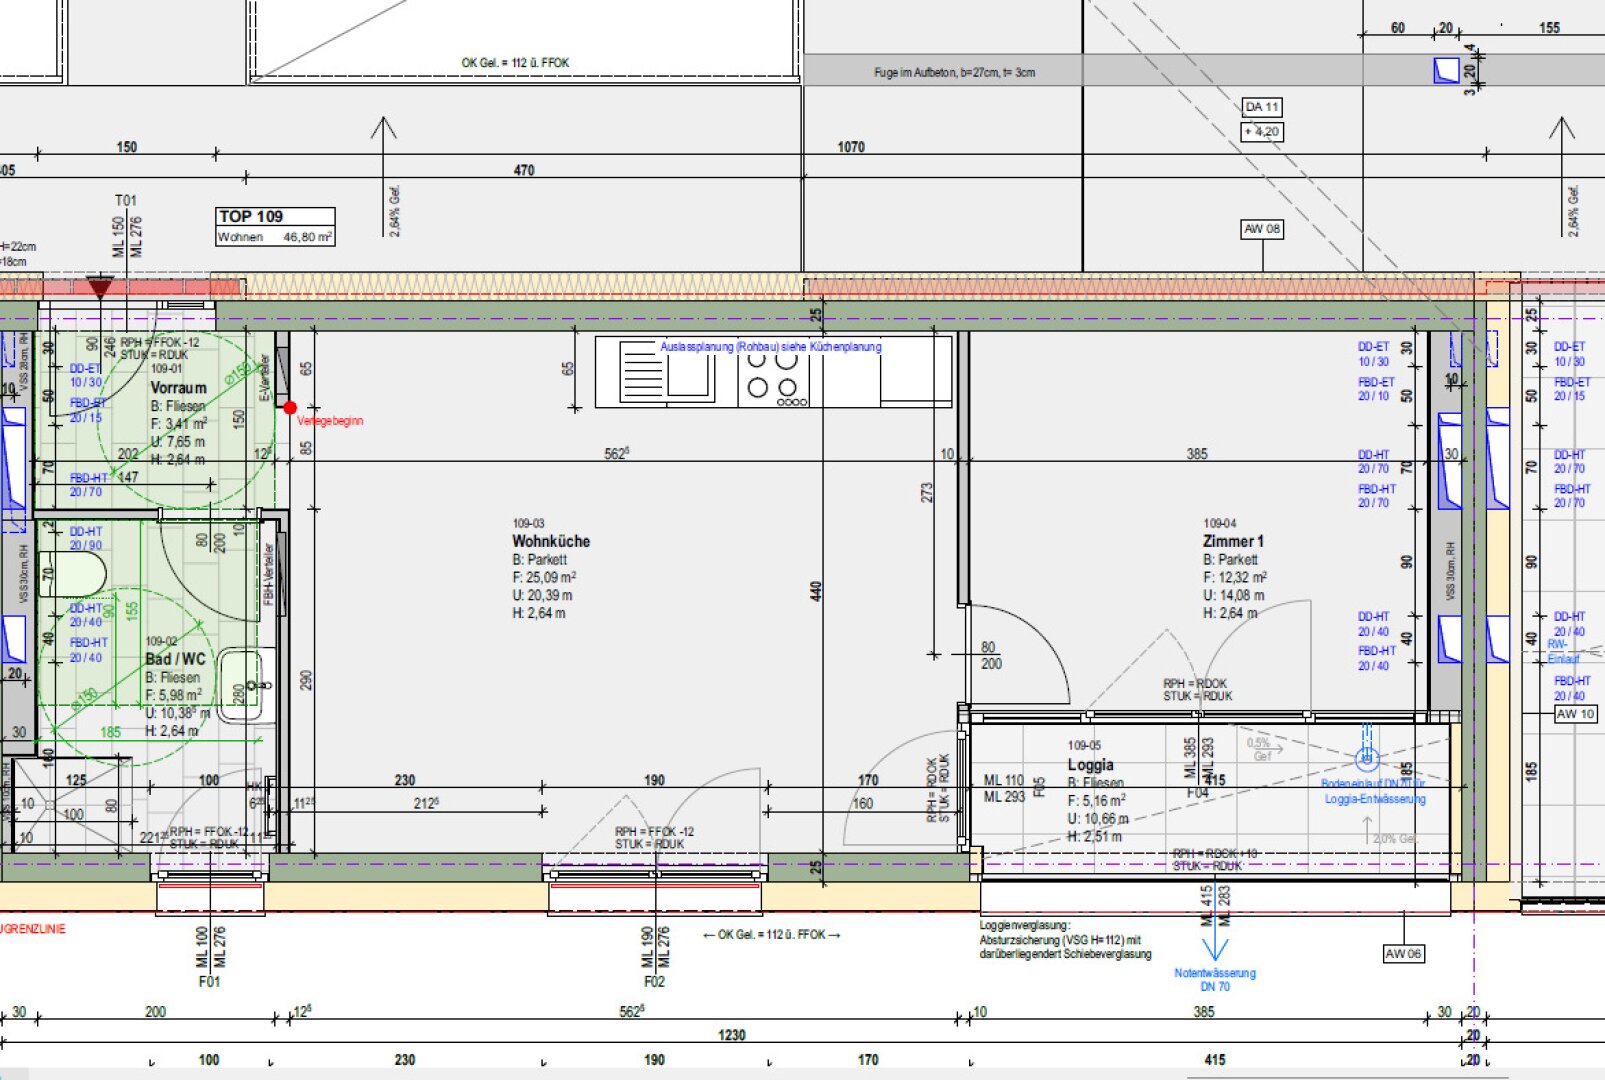Click the area value 'F: 12,32 m²'

coord(1235,577)
